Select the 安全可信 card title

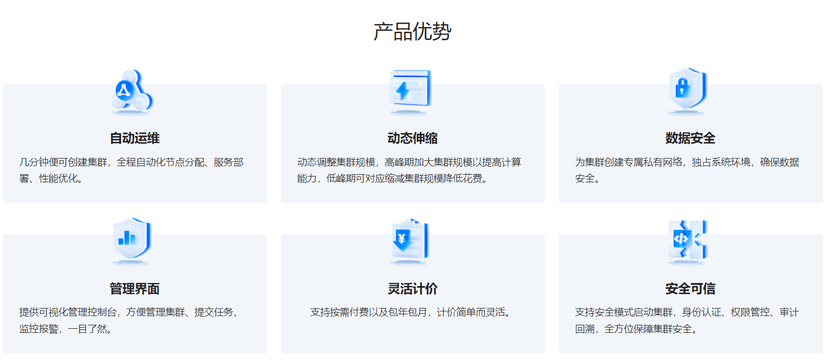(x=690, y=289)
